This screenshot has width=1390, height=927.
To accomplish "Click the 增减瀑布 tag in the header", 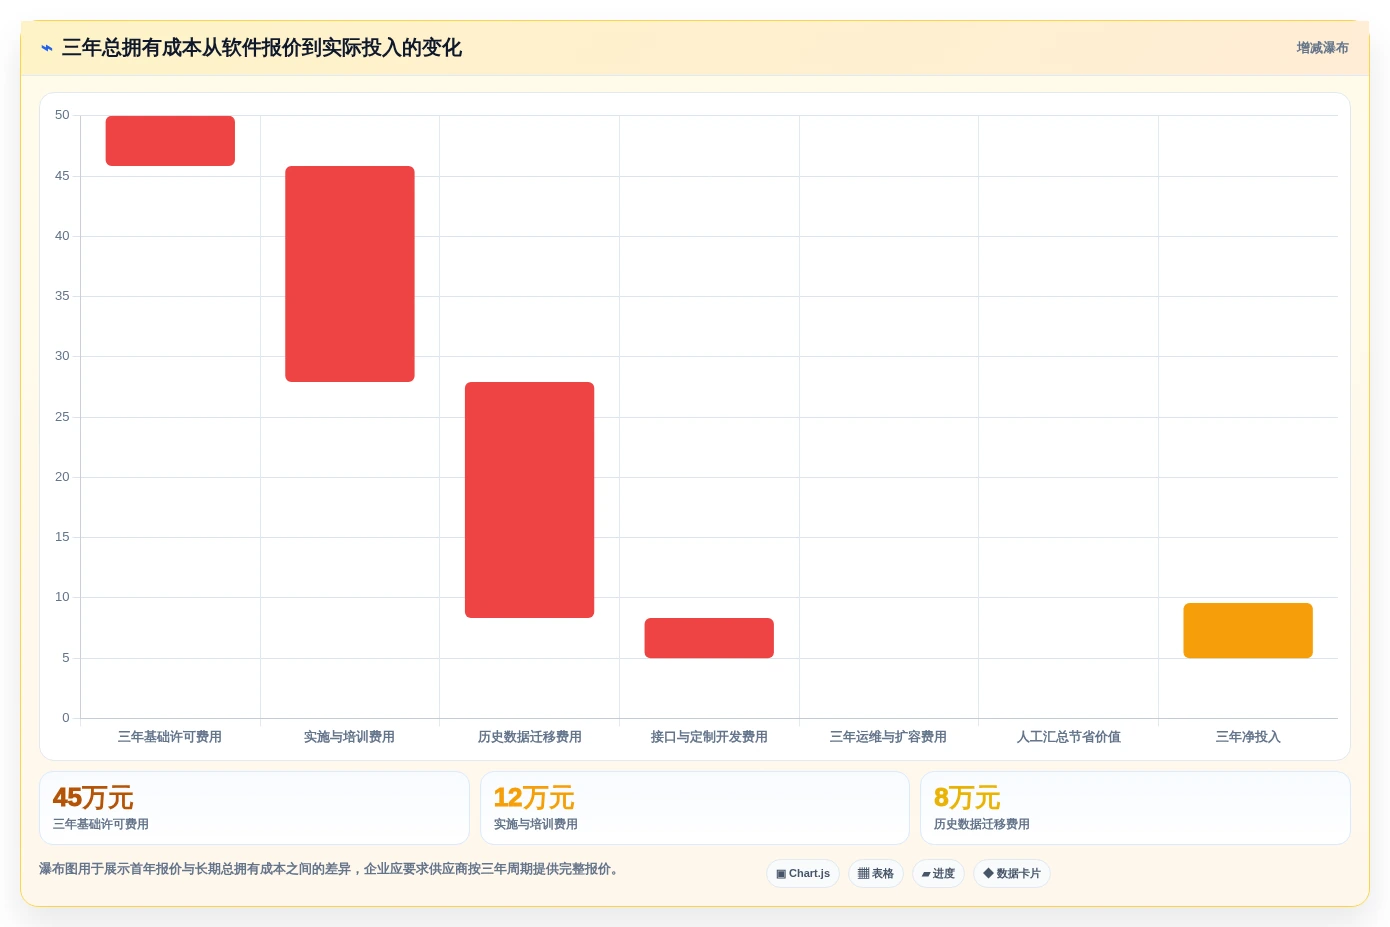I will 1322,48.
